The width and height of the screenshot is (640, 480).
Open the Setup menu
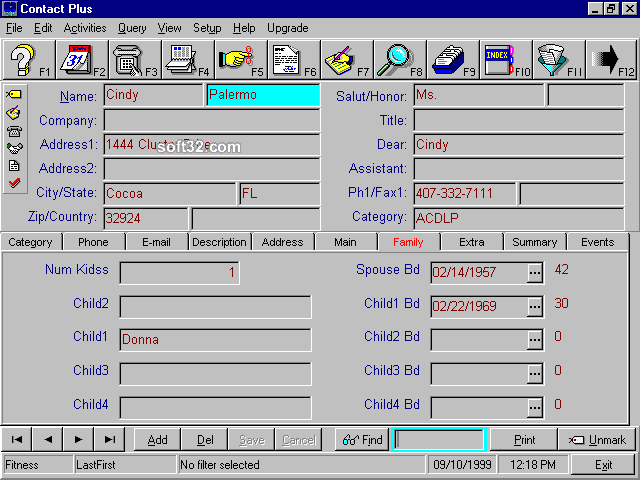tap(207, 28)
